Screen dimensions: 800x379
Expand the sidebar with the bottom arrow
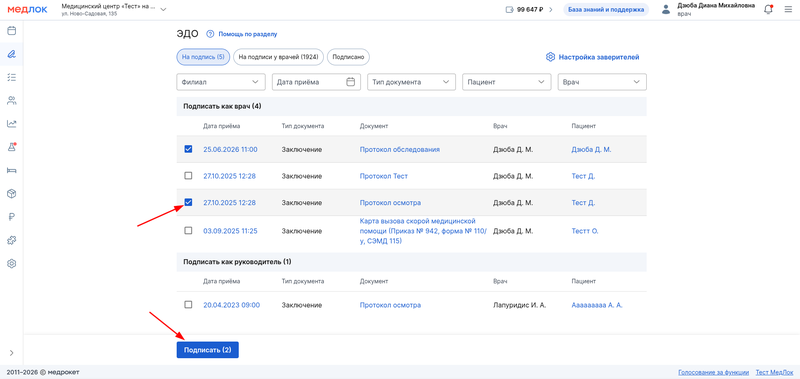click(x=12, y=352)
